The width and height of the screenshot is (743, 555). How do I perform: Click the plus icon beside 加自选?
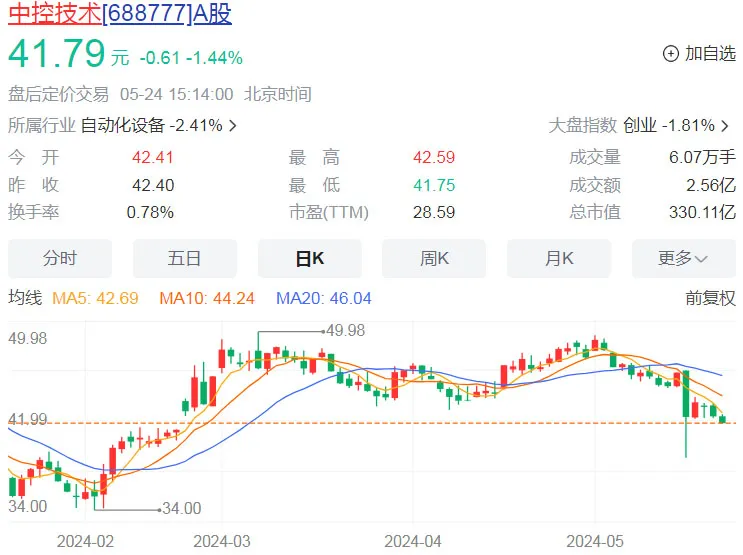pyautogui.click(x=671, y=54)
